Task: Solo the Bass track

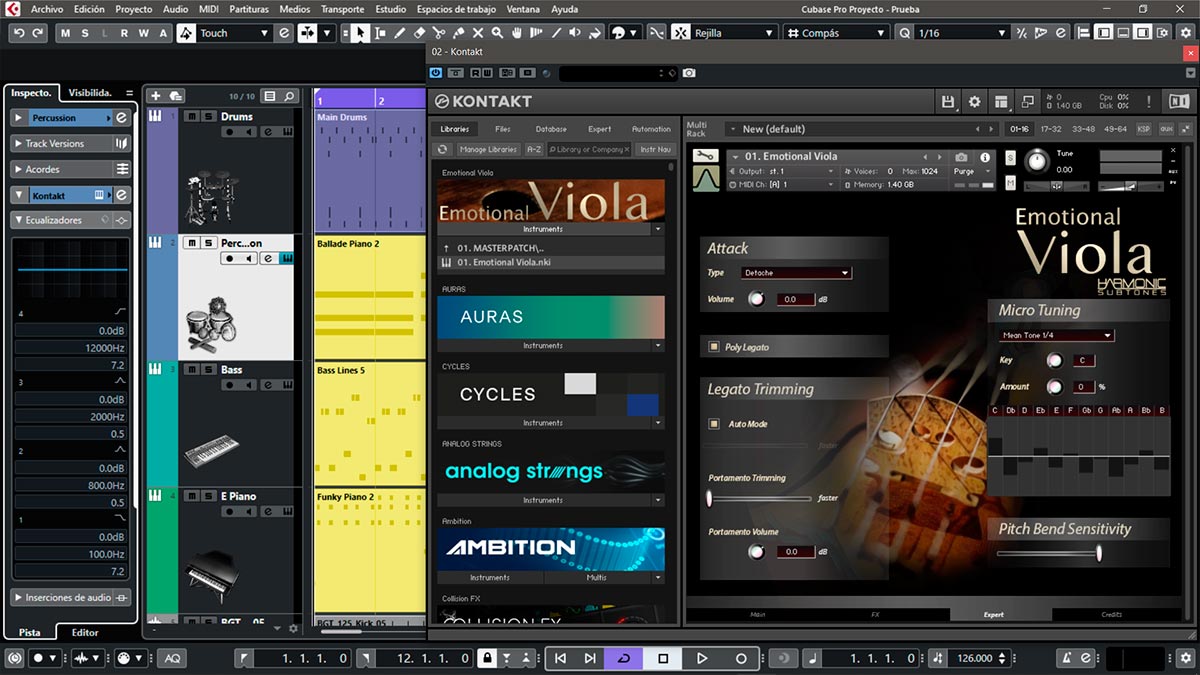Action: point(208,370)
